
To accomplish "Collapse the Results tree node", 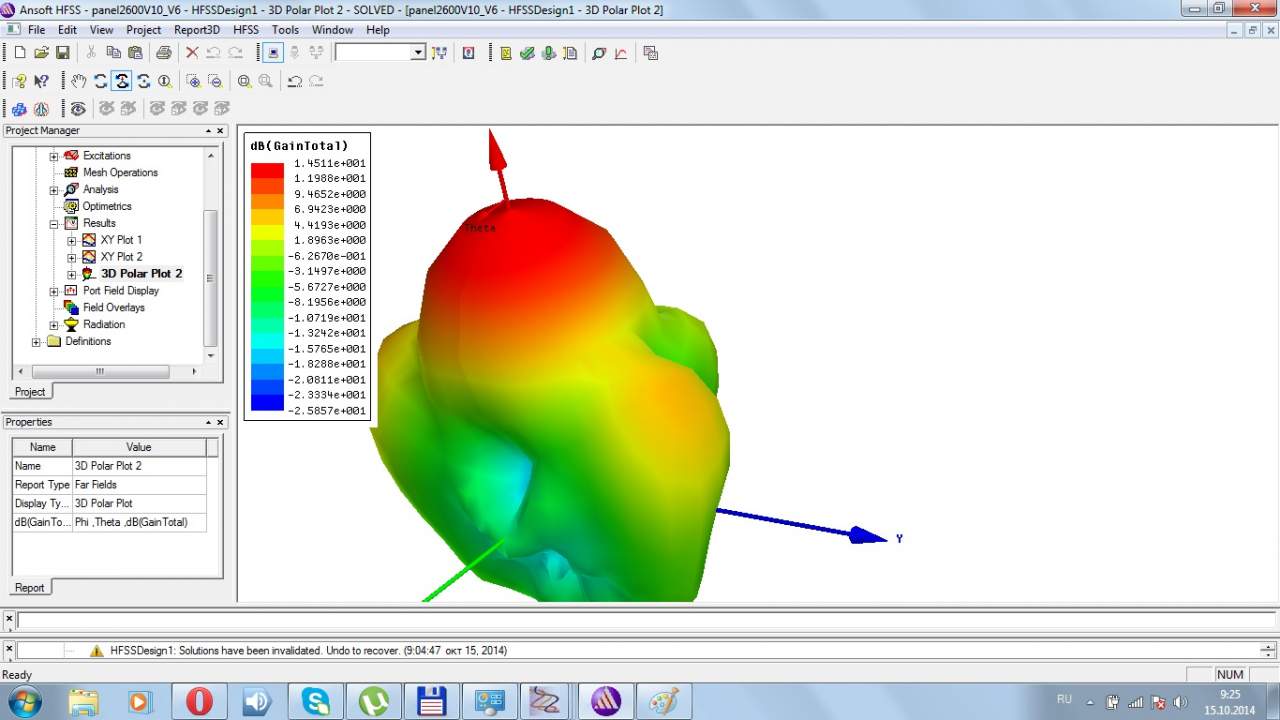I will pyautogui.click(x=54, y=224).
